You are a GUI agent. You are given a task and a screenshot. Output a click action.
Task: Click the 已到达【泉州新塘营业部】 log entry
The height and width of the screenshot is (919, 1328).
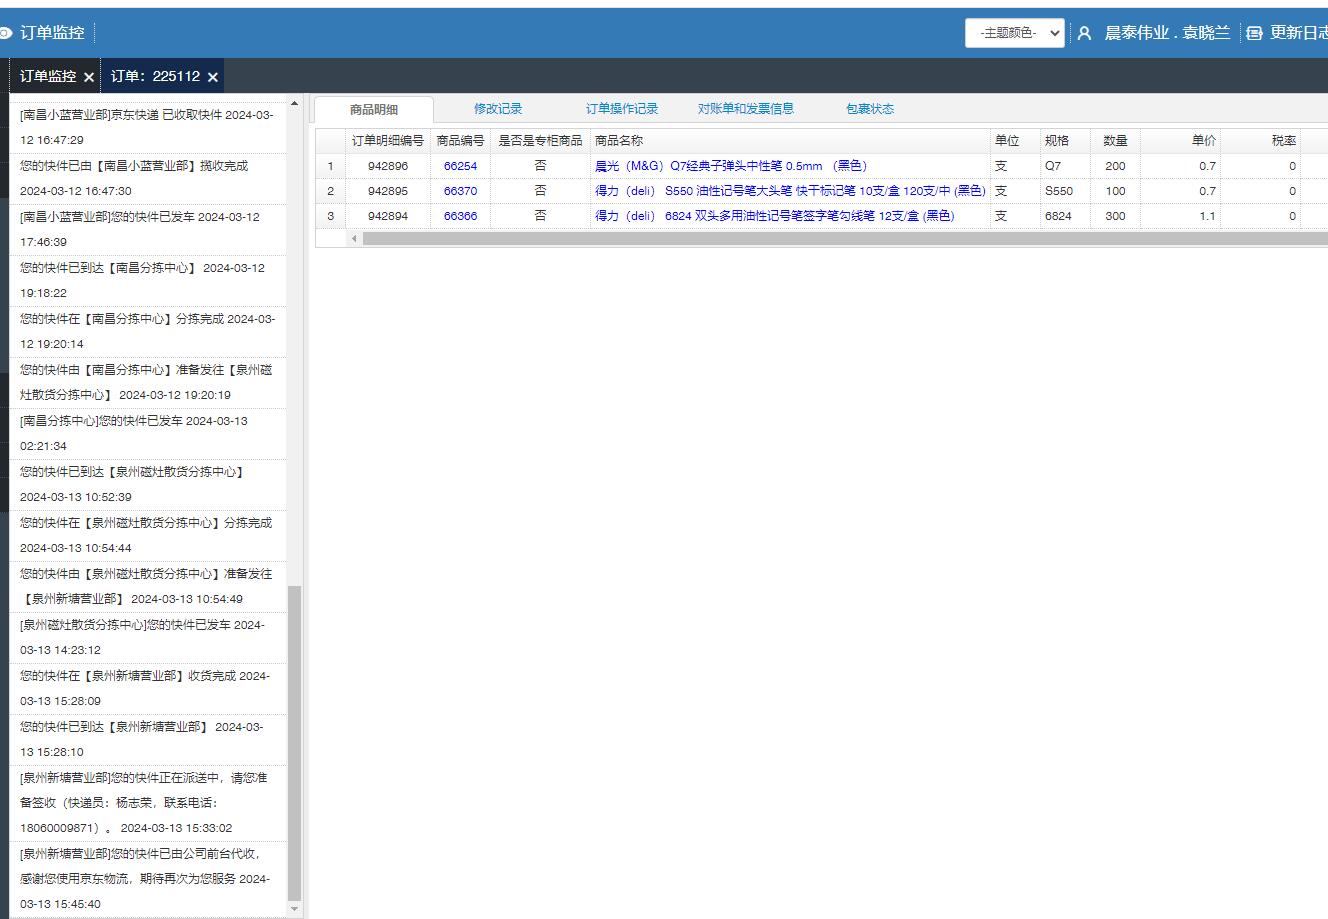coord(148,739)
